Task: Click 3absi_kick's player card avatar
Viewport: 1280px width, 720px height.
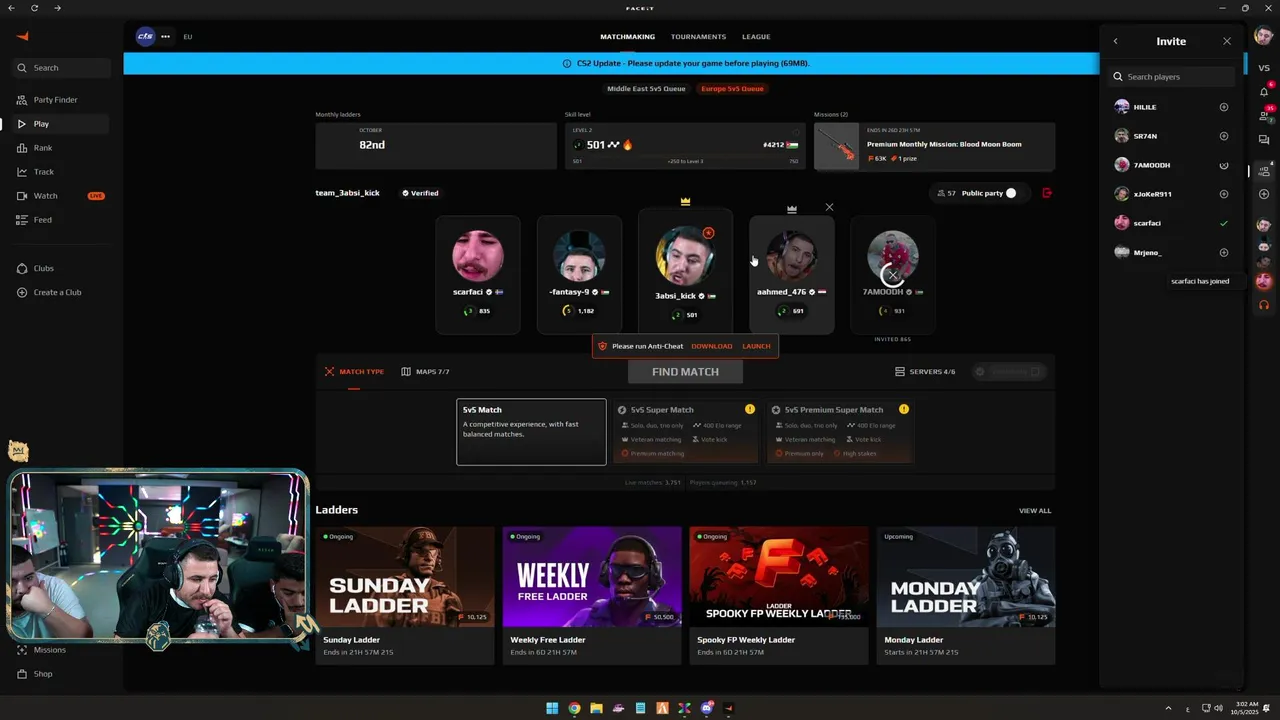Action: pos(685,254)
